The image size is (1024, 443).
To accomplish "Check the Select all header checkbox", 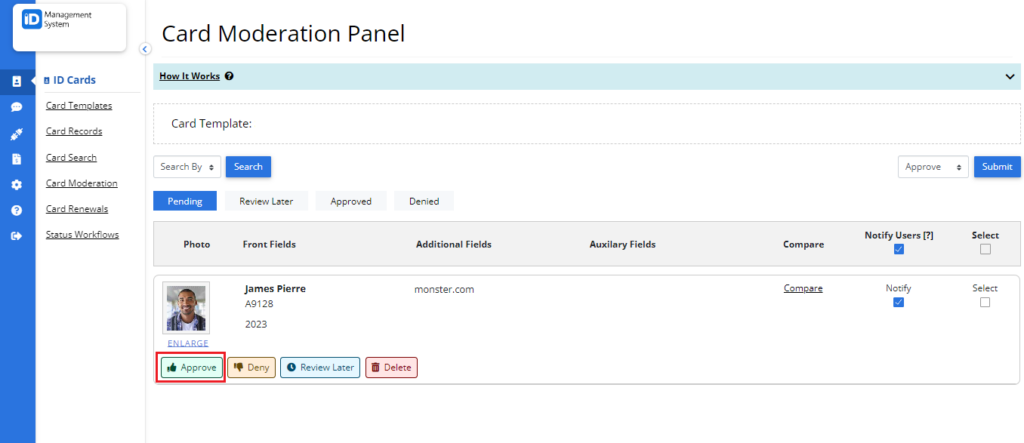I will tap(985, 249).
